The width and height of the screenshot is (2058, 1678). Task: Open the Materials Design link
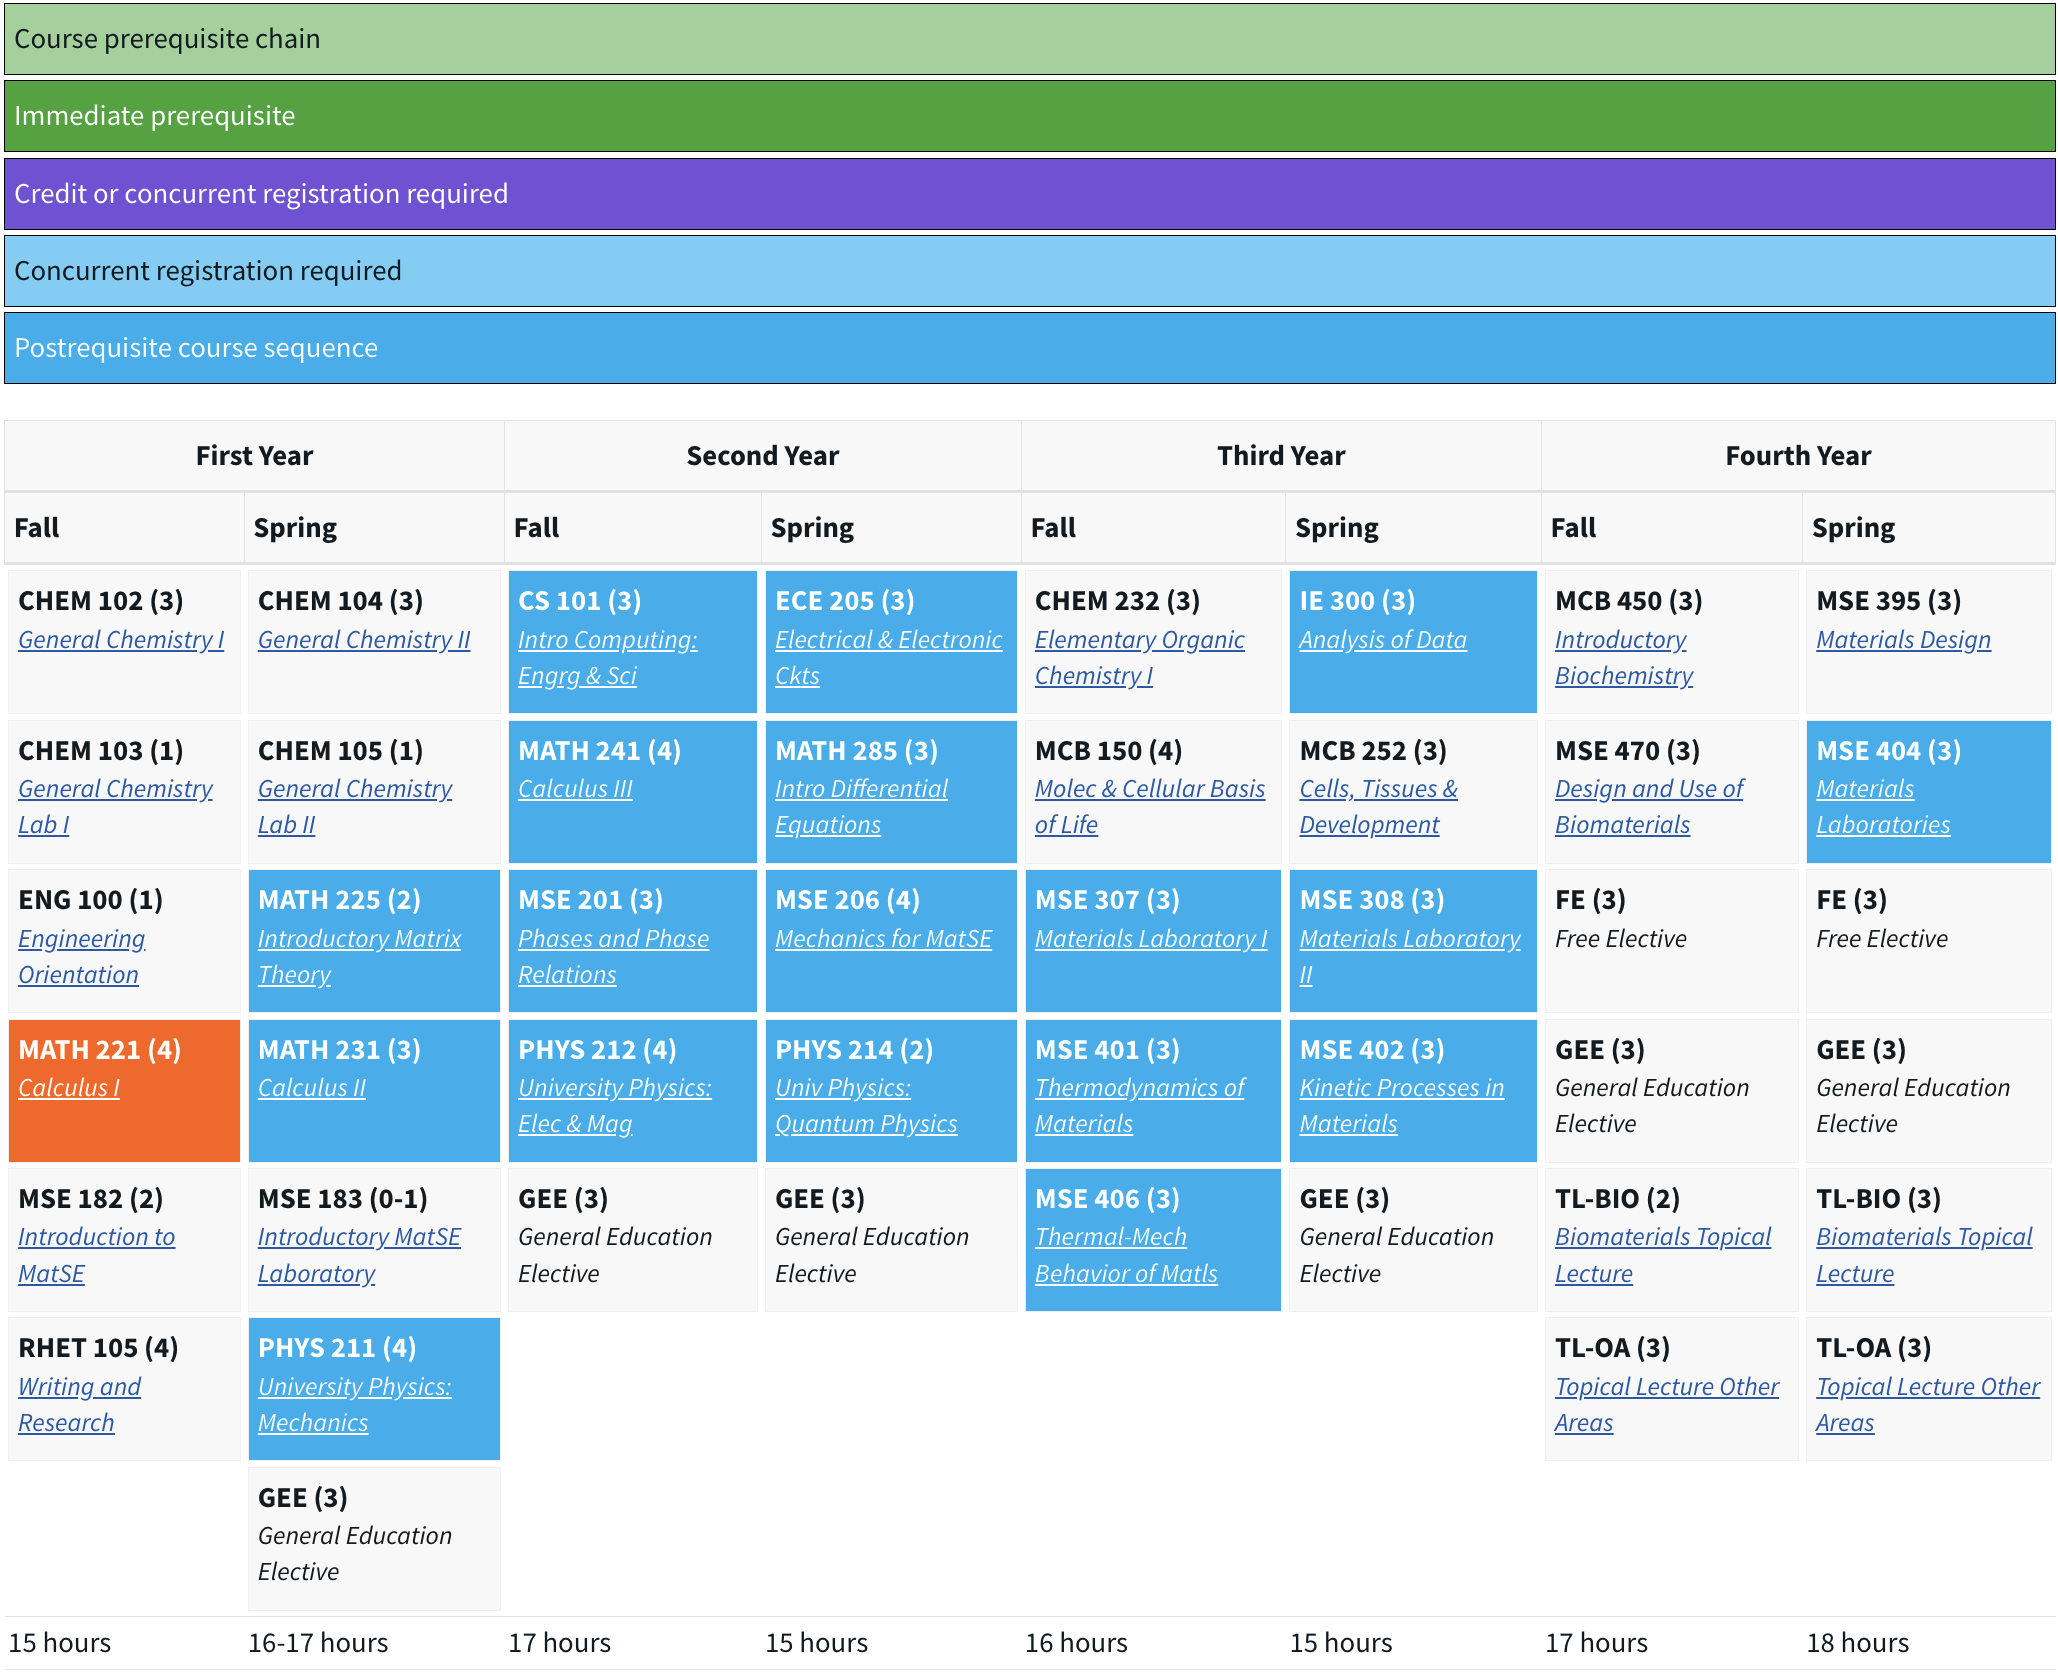(1903, 640)
